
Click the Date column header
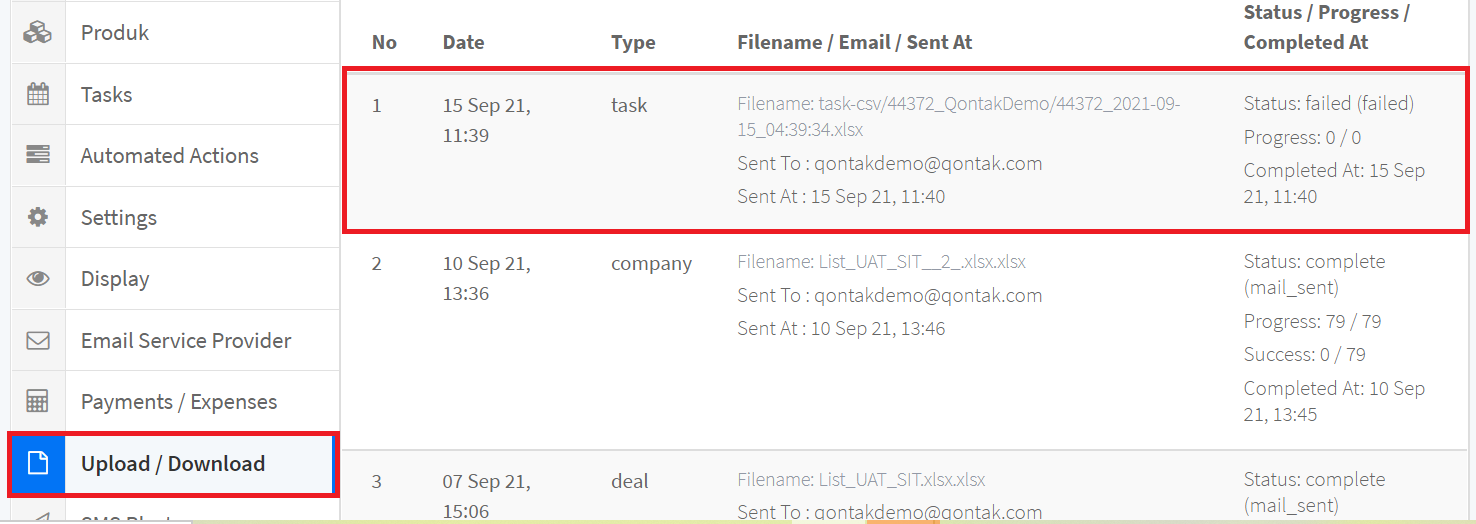463,42
